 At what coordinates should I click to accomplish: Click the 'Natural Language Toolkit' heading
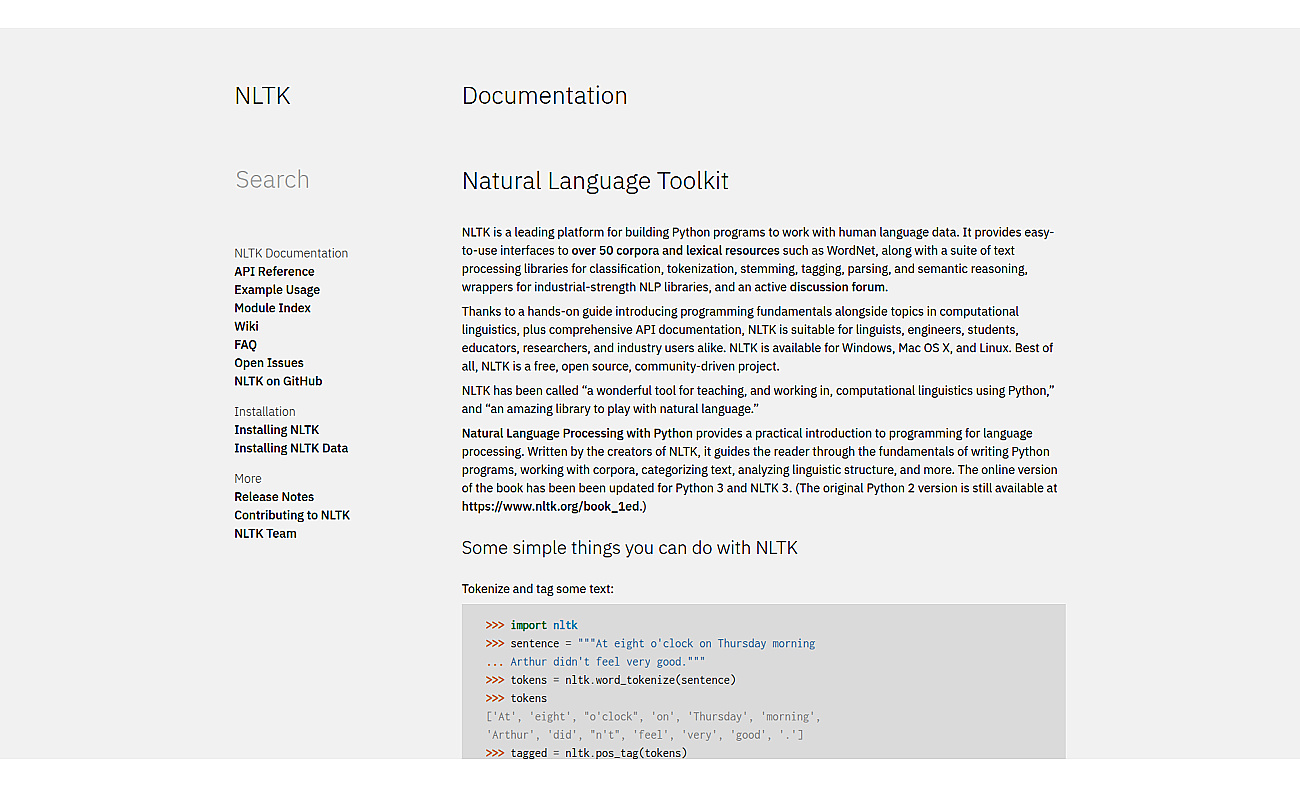[595, 181]
